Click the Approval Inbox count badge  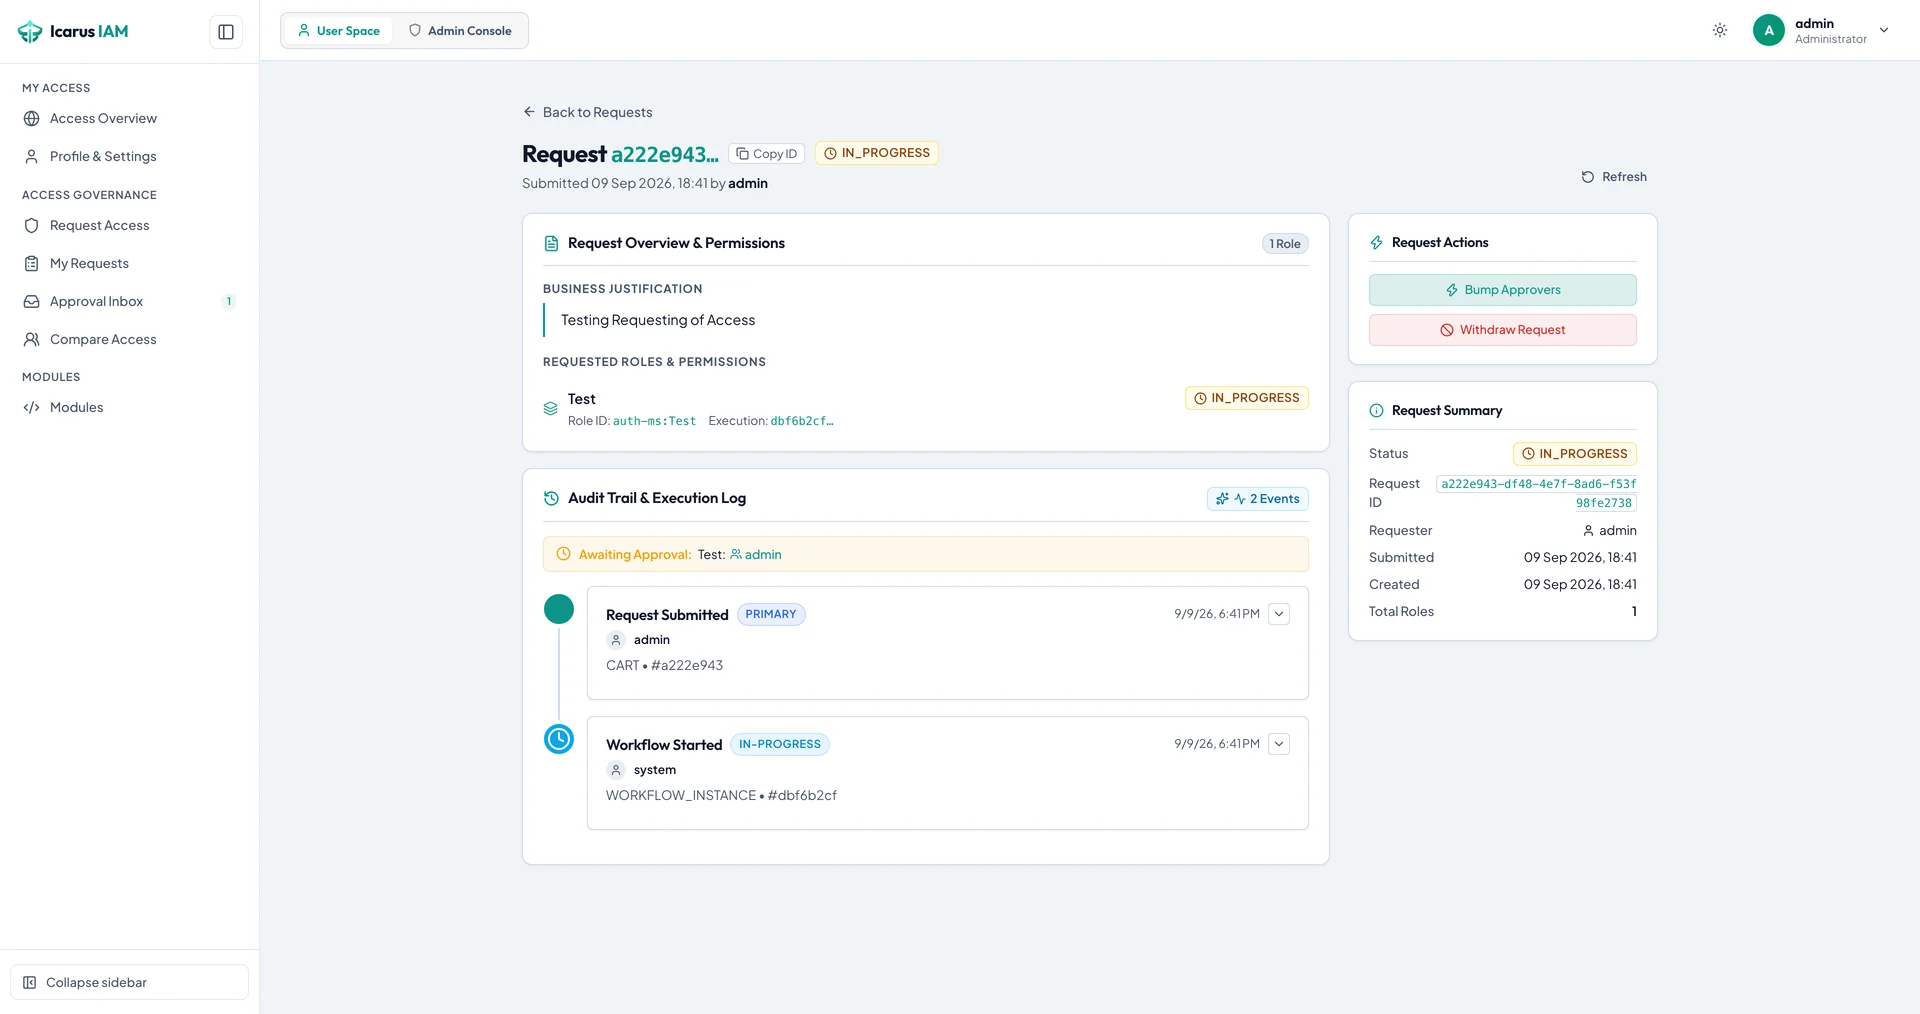[x=229, y=301]
